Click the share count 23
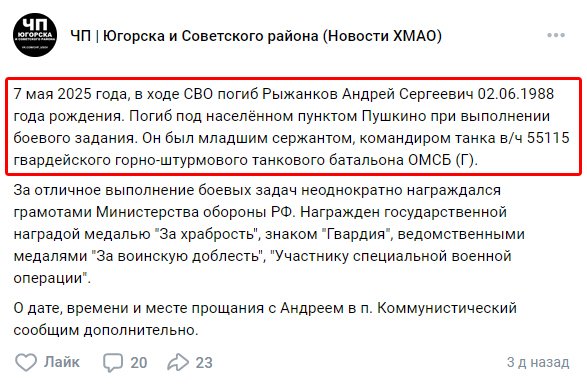The height and width of the screenshot is (385, 587). coord(204,363)
